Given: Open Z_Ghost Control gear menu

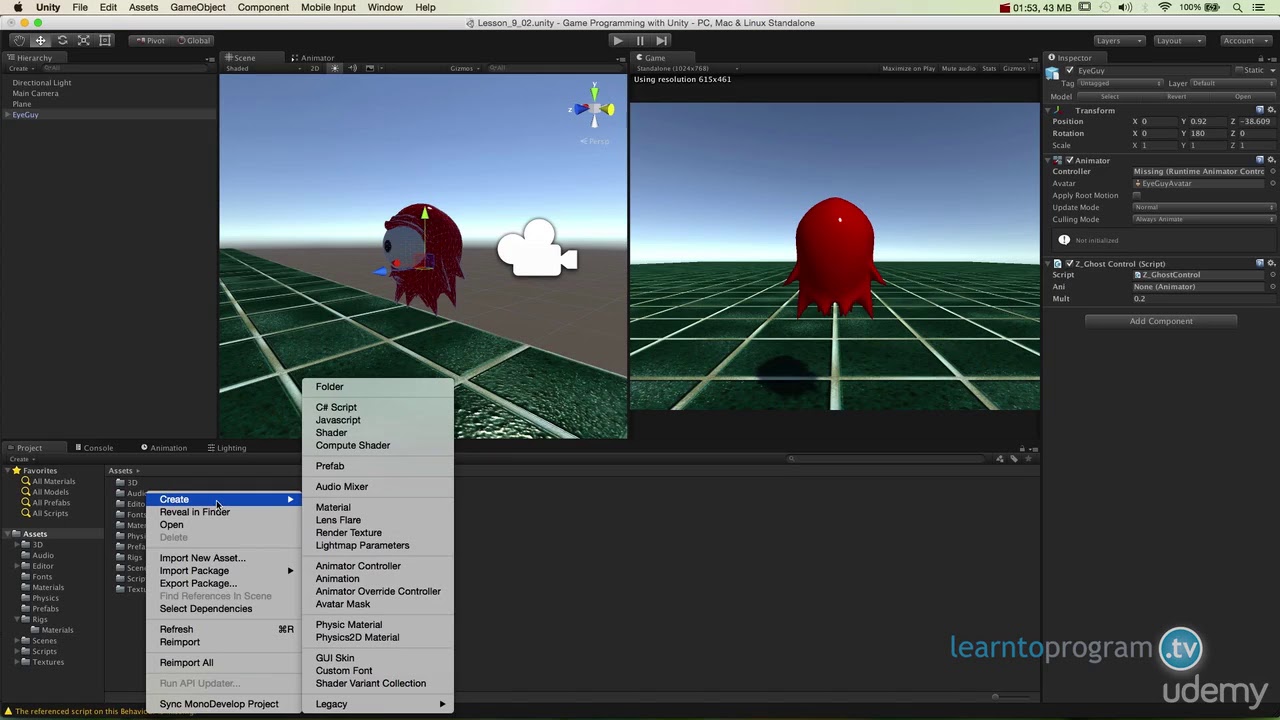Looking at the screenshot, I should [x=1271, y=264].
